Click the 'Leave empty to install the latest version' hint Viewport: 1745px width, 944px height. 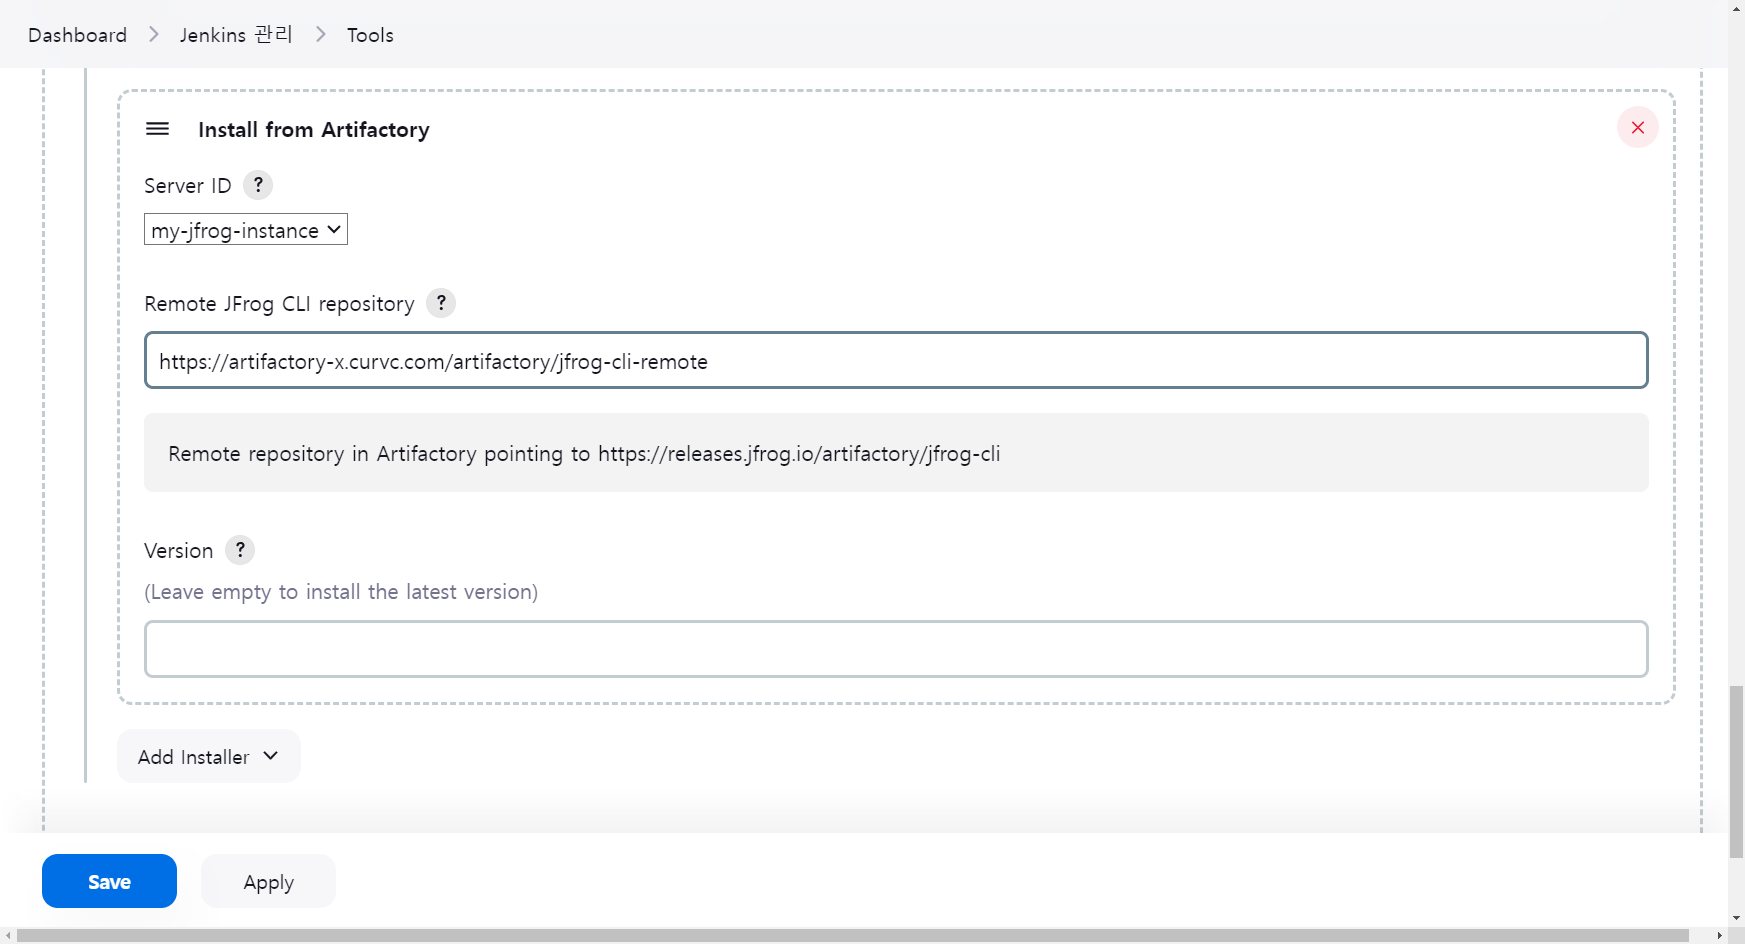(341, 591)
